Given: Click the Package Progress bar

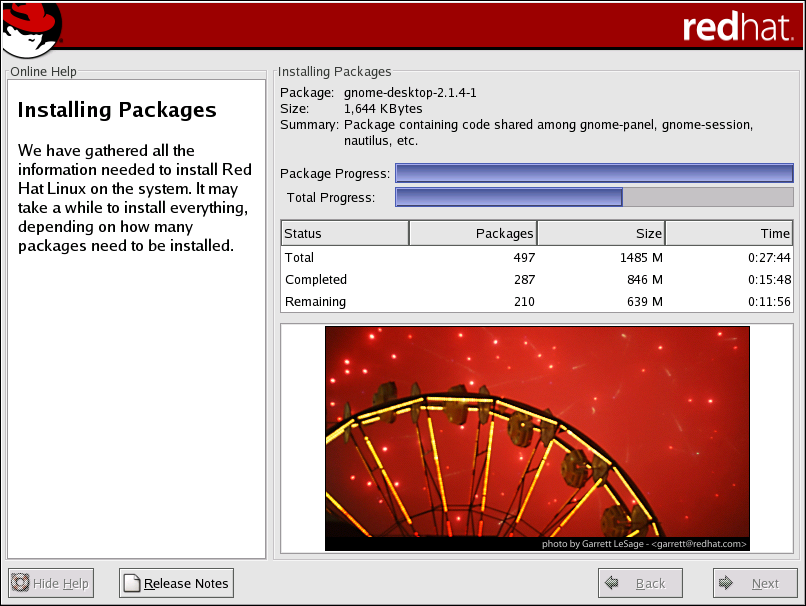Looking at the screenshot, I should 594,174.
